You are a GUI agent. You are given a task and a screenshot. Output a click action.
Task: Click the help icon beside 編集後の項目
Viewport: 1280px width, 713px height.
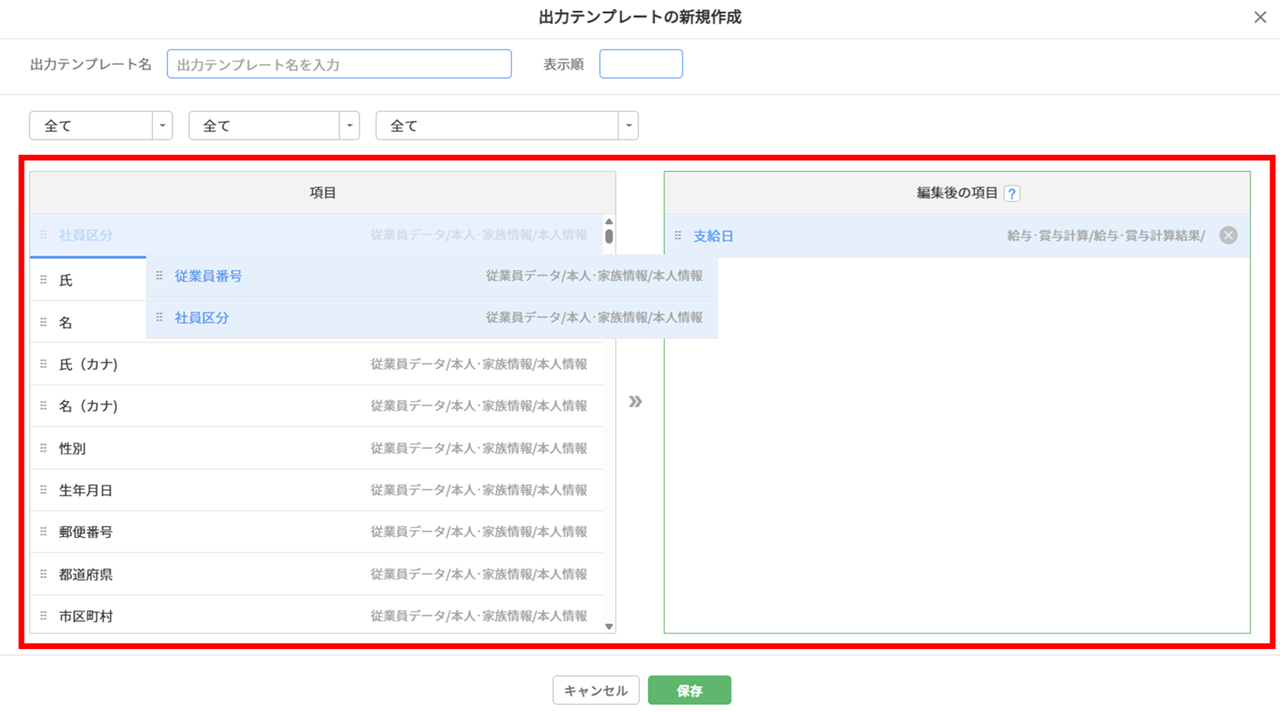click(x=1012, y=194)
